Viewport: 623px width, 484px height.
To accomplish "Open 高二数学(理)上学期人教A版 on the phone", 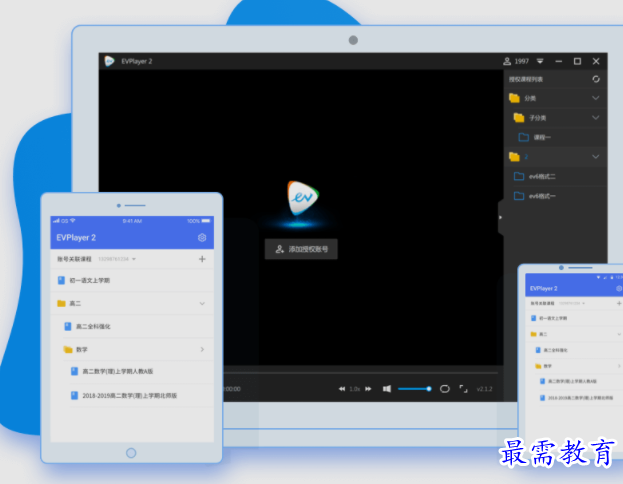I will click(x=572, y=381).
